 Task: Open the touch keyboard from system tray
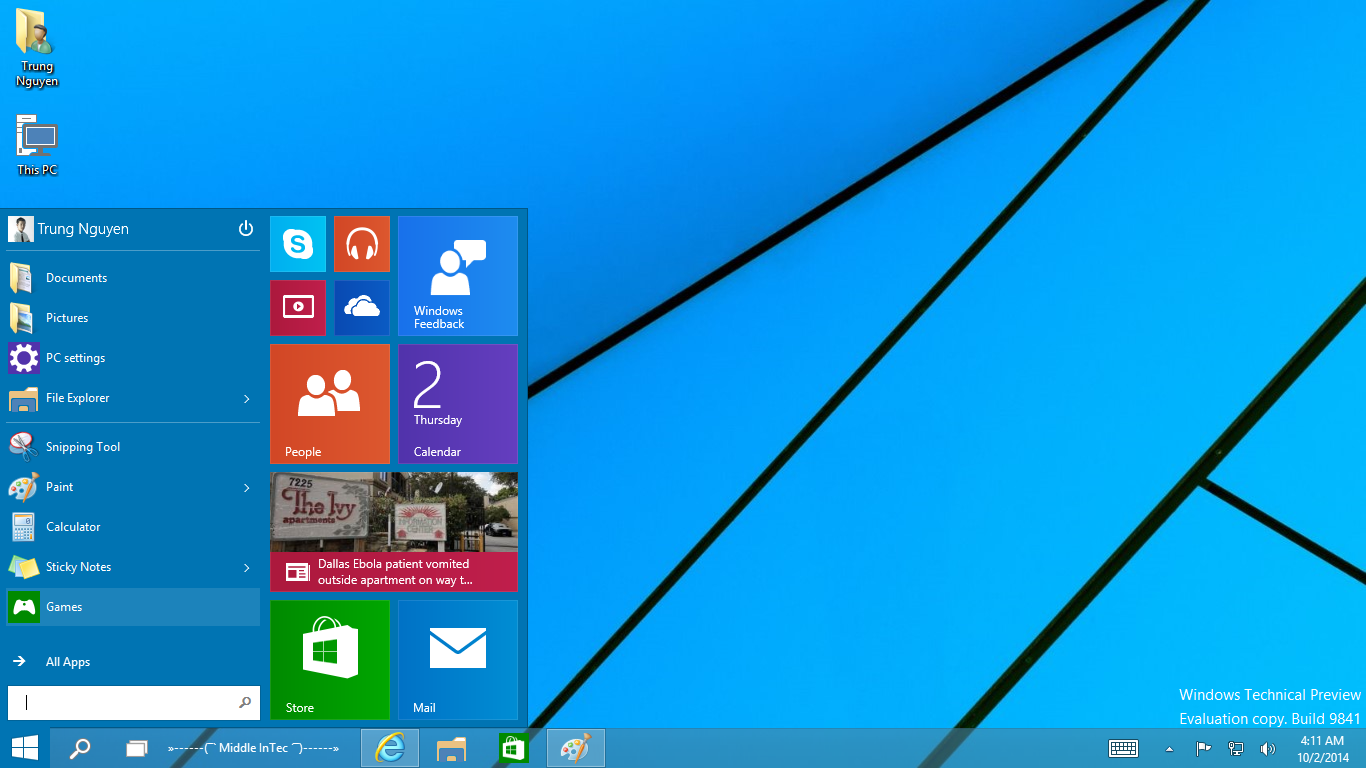1124,748
